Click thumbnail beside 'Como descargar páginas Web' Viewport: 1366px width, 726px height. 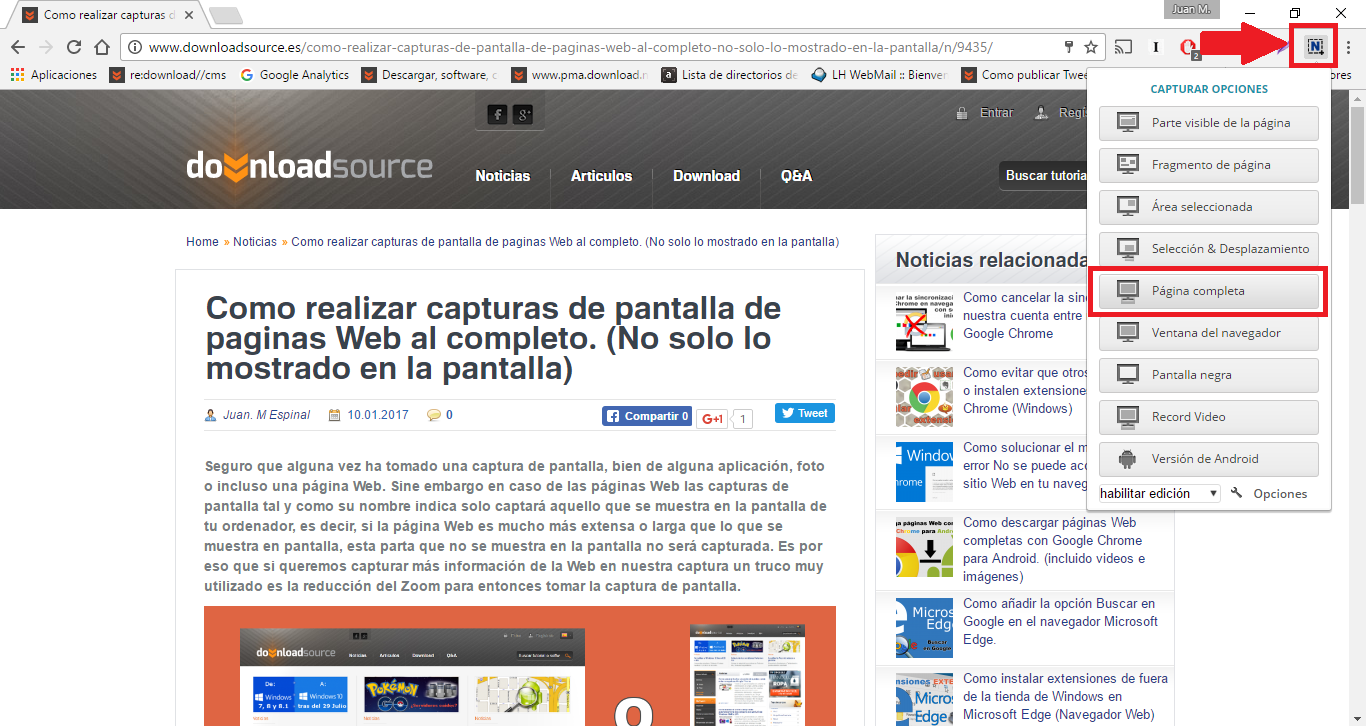924,546
